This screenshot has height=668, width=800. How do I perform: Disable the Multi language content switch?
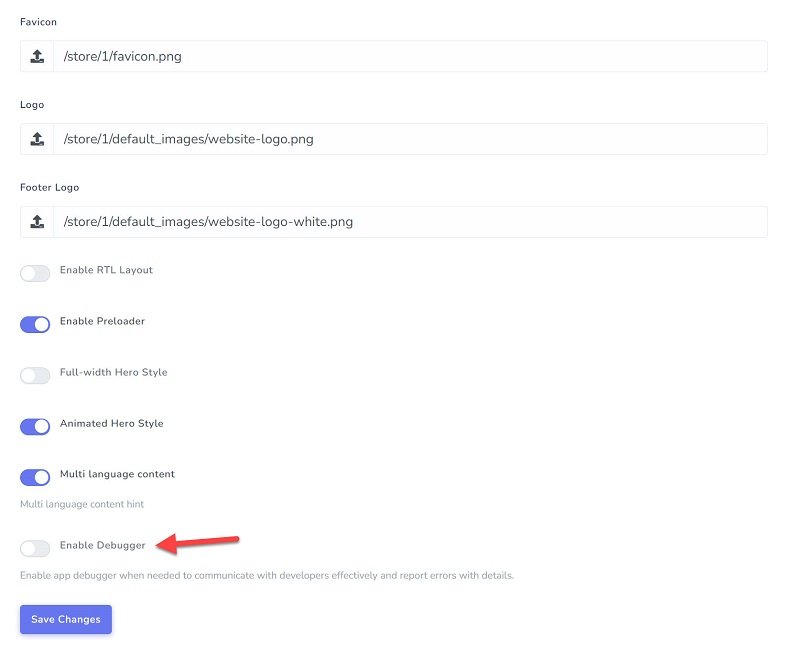35,478
